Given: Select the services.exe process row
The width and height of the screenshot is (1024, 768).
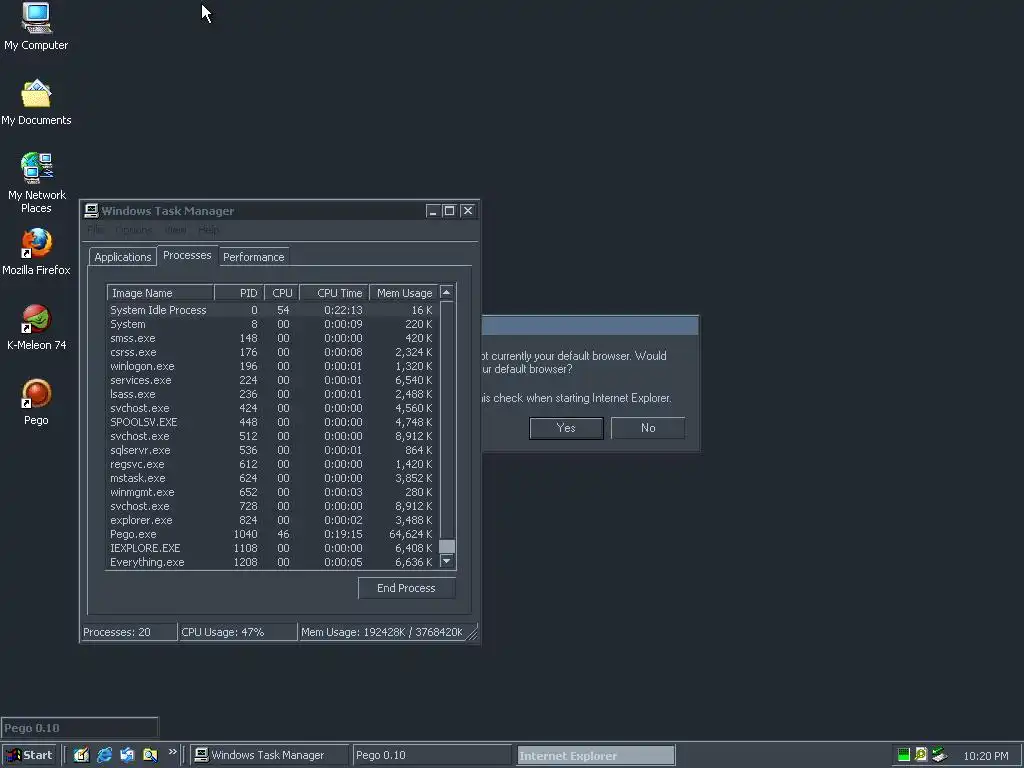Looking at the screenshot, I should [x=272, y=380].
